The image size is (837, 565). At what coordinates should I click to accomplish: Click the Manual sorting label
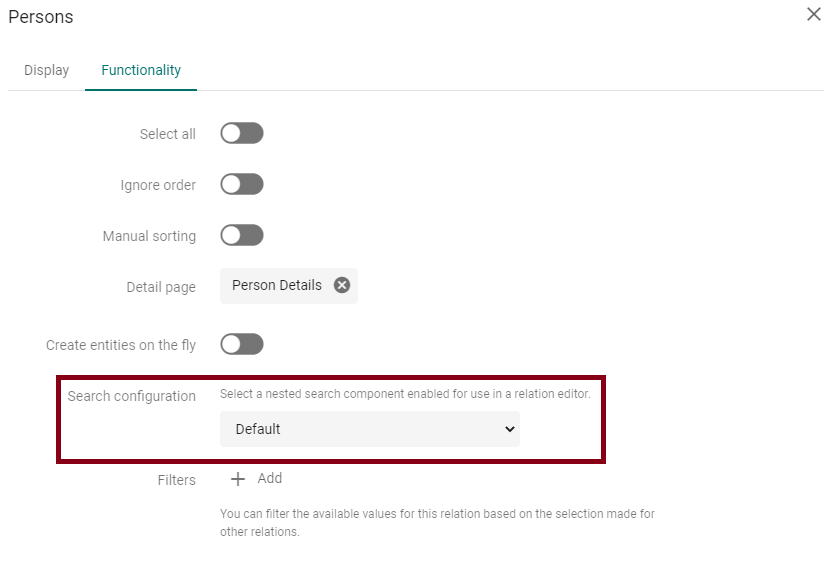click(149, 236)
